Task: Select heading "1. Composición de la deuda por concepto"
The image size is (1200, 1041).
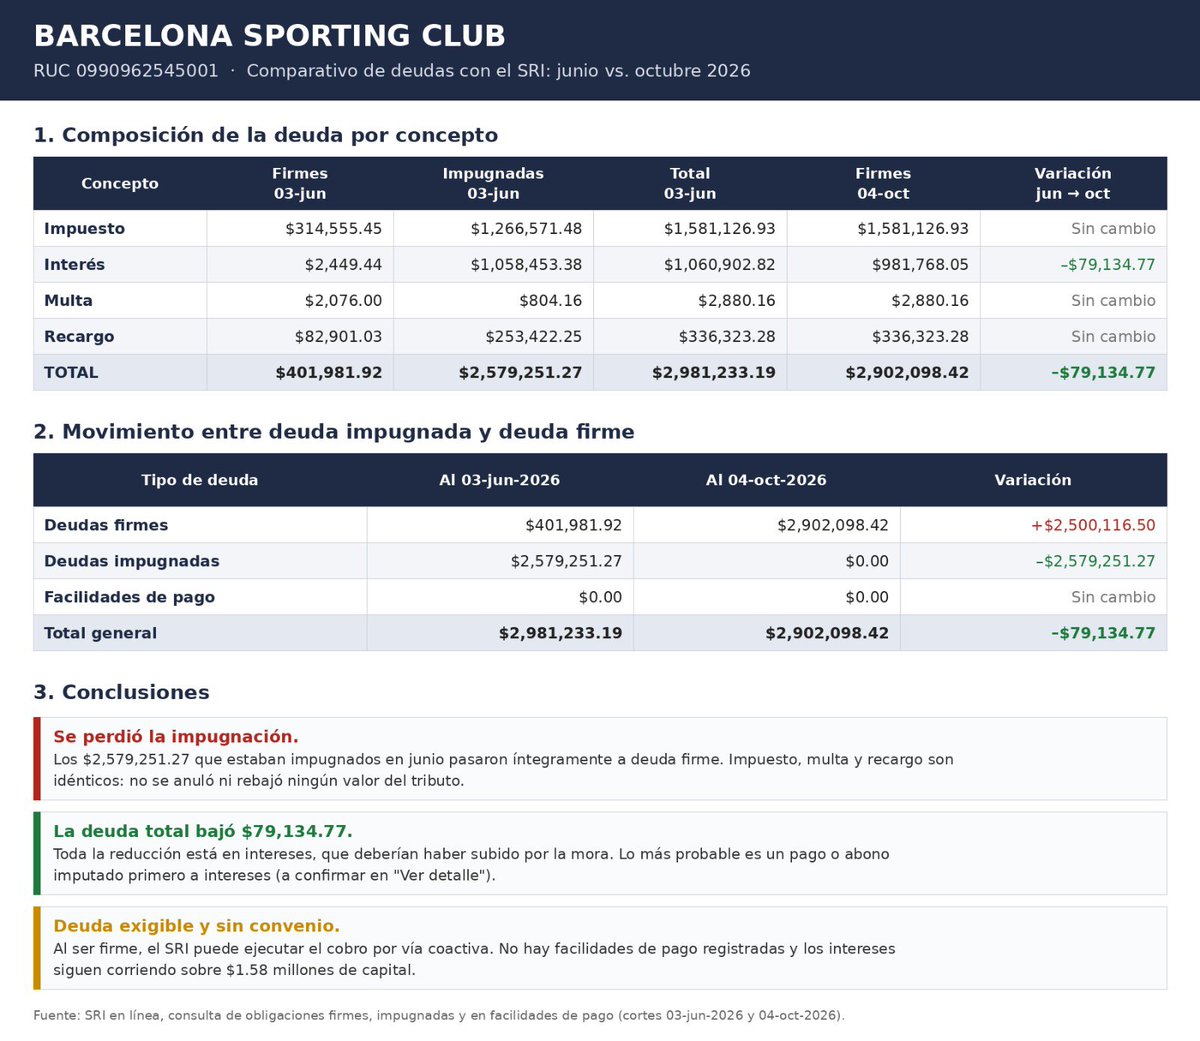Action: 266,135
